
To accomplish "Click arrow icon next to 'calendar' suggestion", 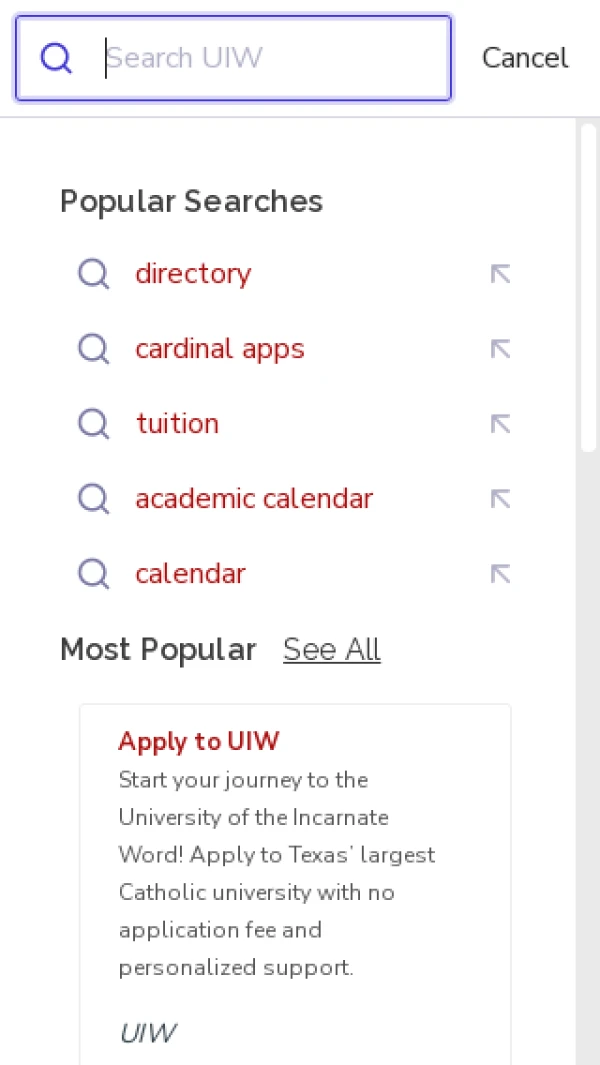I will [500, 574].
